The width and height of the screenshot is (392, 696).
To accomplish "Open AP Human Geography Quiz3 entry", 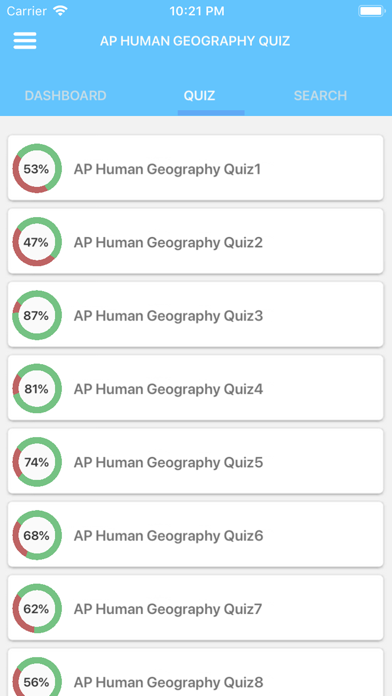I will 195,315.
